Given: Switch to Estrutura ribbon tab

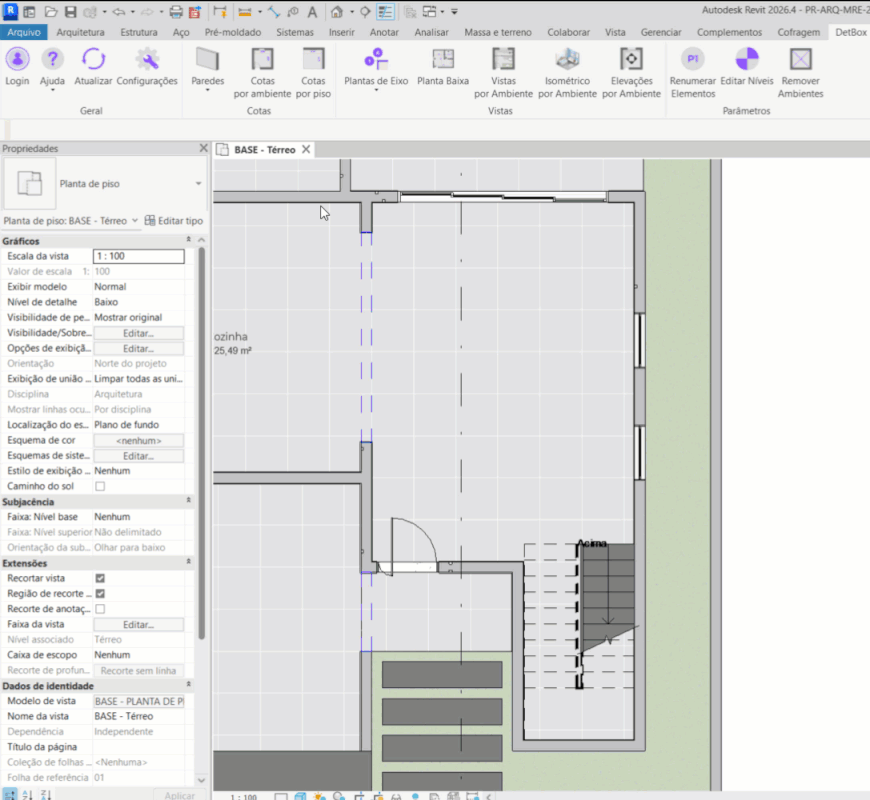Looking at the screenshot, I should (139, 32).
